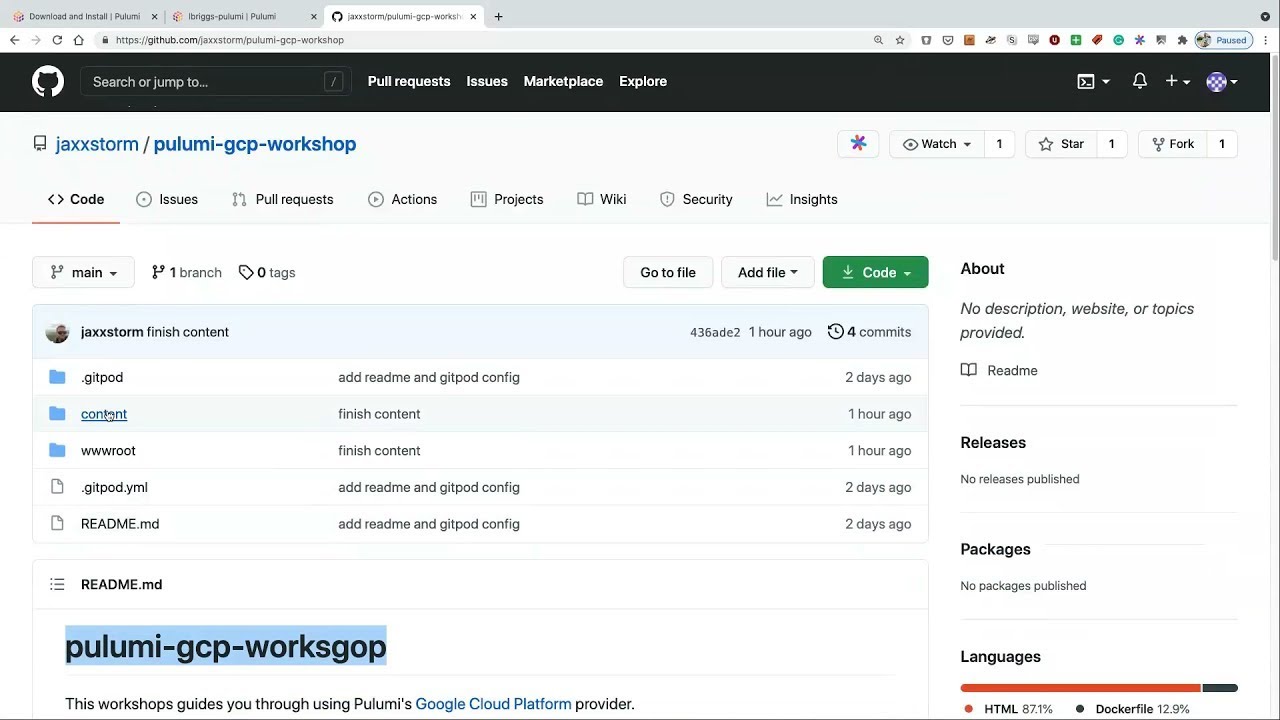Click the red tag extension icon
Image resolution: width=1280 pixels, height=720 pixels.
tap(1097, 40)
